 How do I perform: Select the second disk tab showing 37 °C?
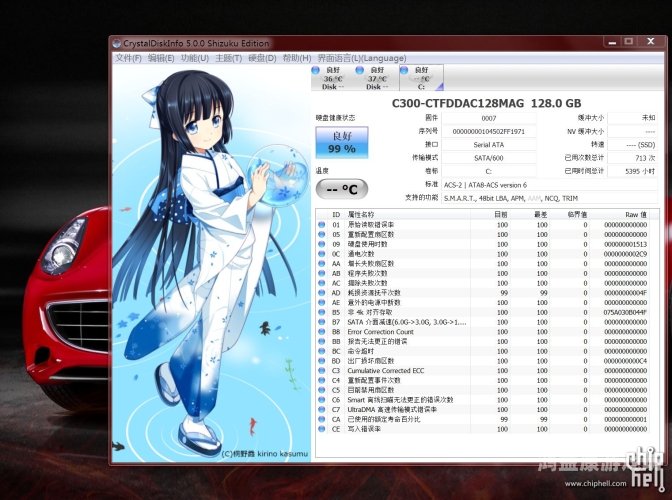376,77
